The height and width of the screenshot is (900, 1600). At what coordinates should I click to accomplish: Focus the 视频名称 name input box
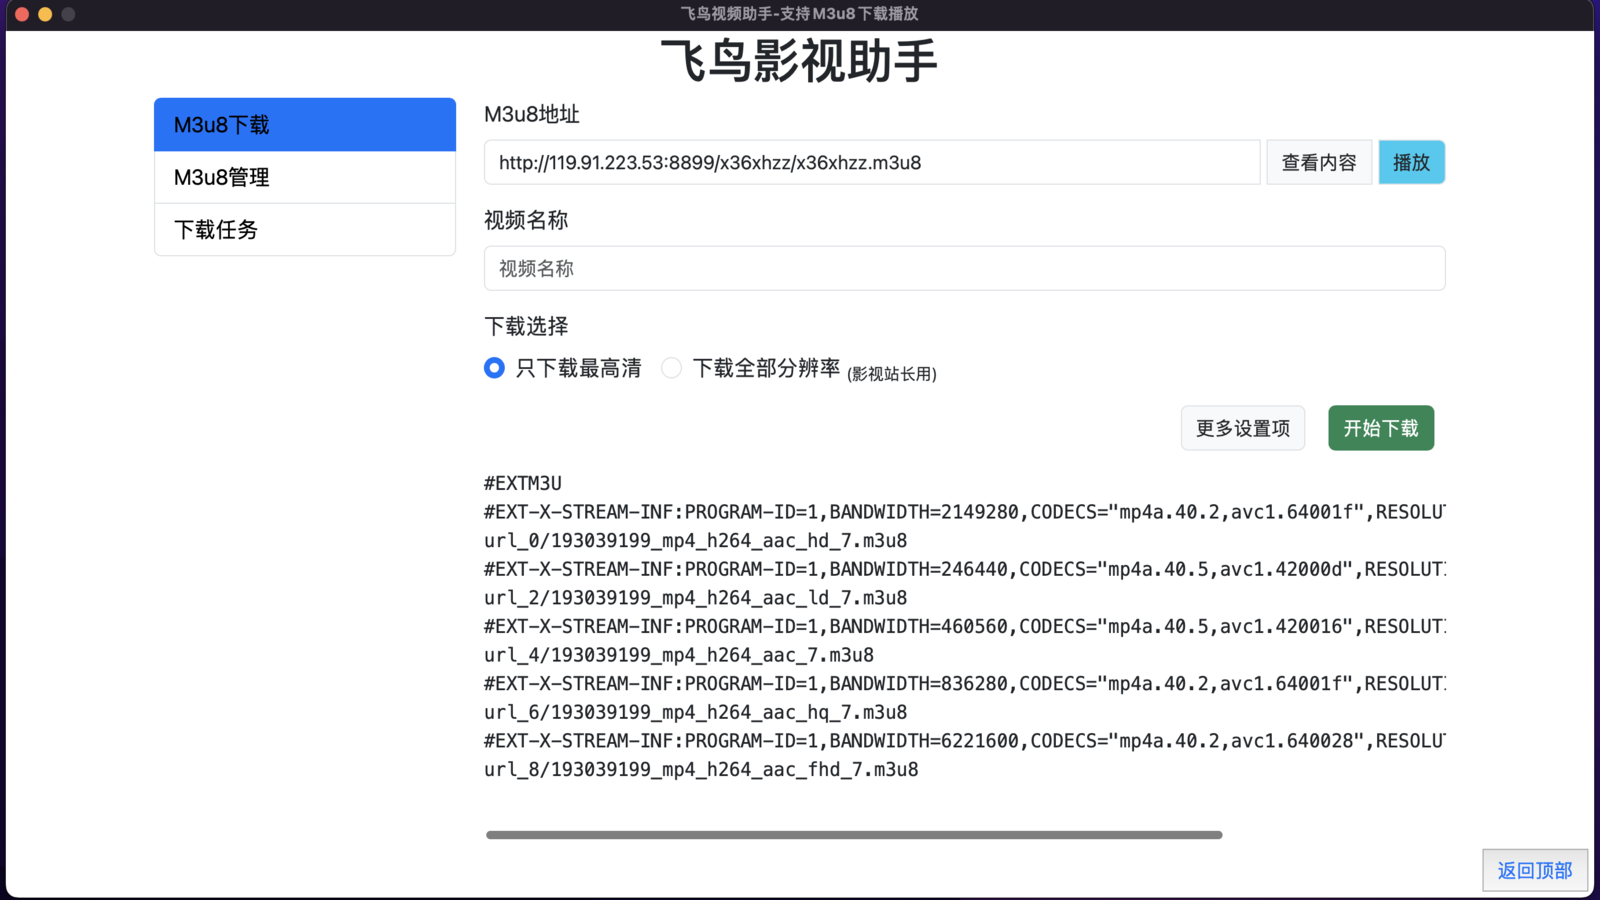pos(963,268)
